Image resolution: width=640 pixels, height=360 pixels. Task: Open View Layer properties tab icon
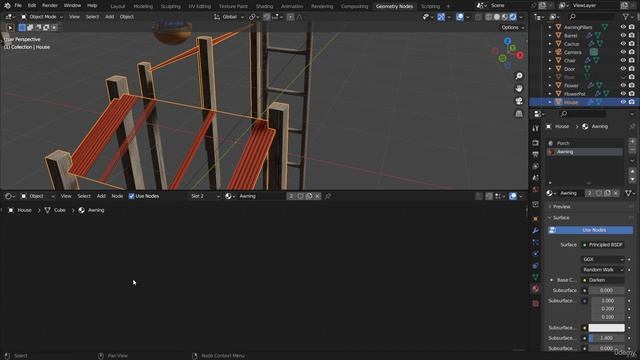pos(536,166)
